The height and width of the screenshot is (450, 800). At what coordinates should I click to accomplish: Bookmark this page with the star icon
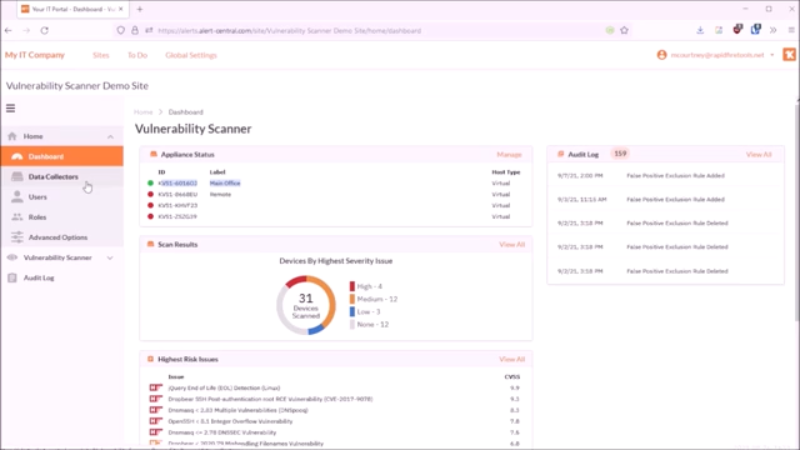coord(624,31)
